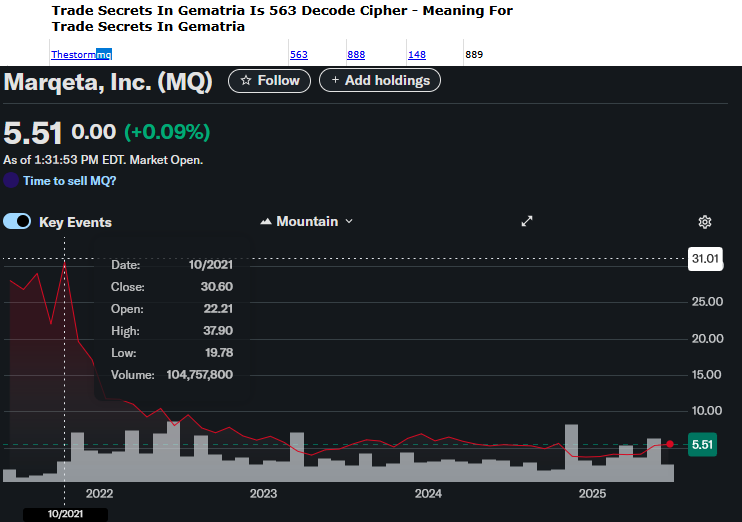Click the Follow button for Marqeta

tap(269, 81)
